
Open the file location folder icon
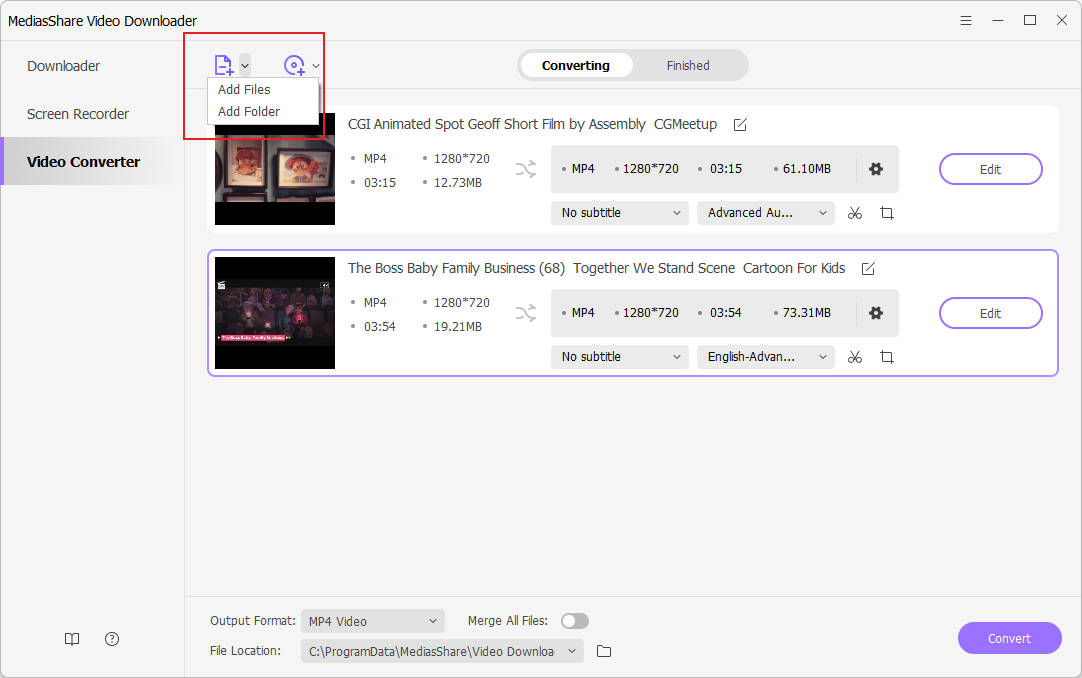click(604, 651)
